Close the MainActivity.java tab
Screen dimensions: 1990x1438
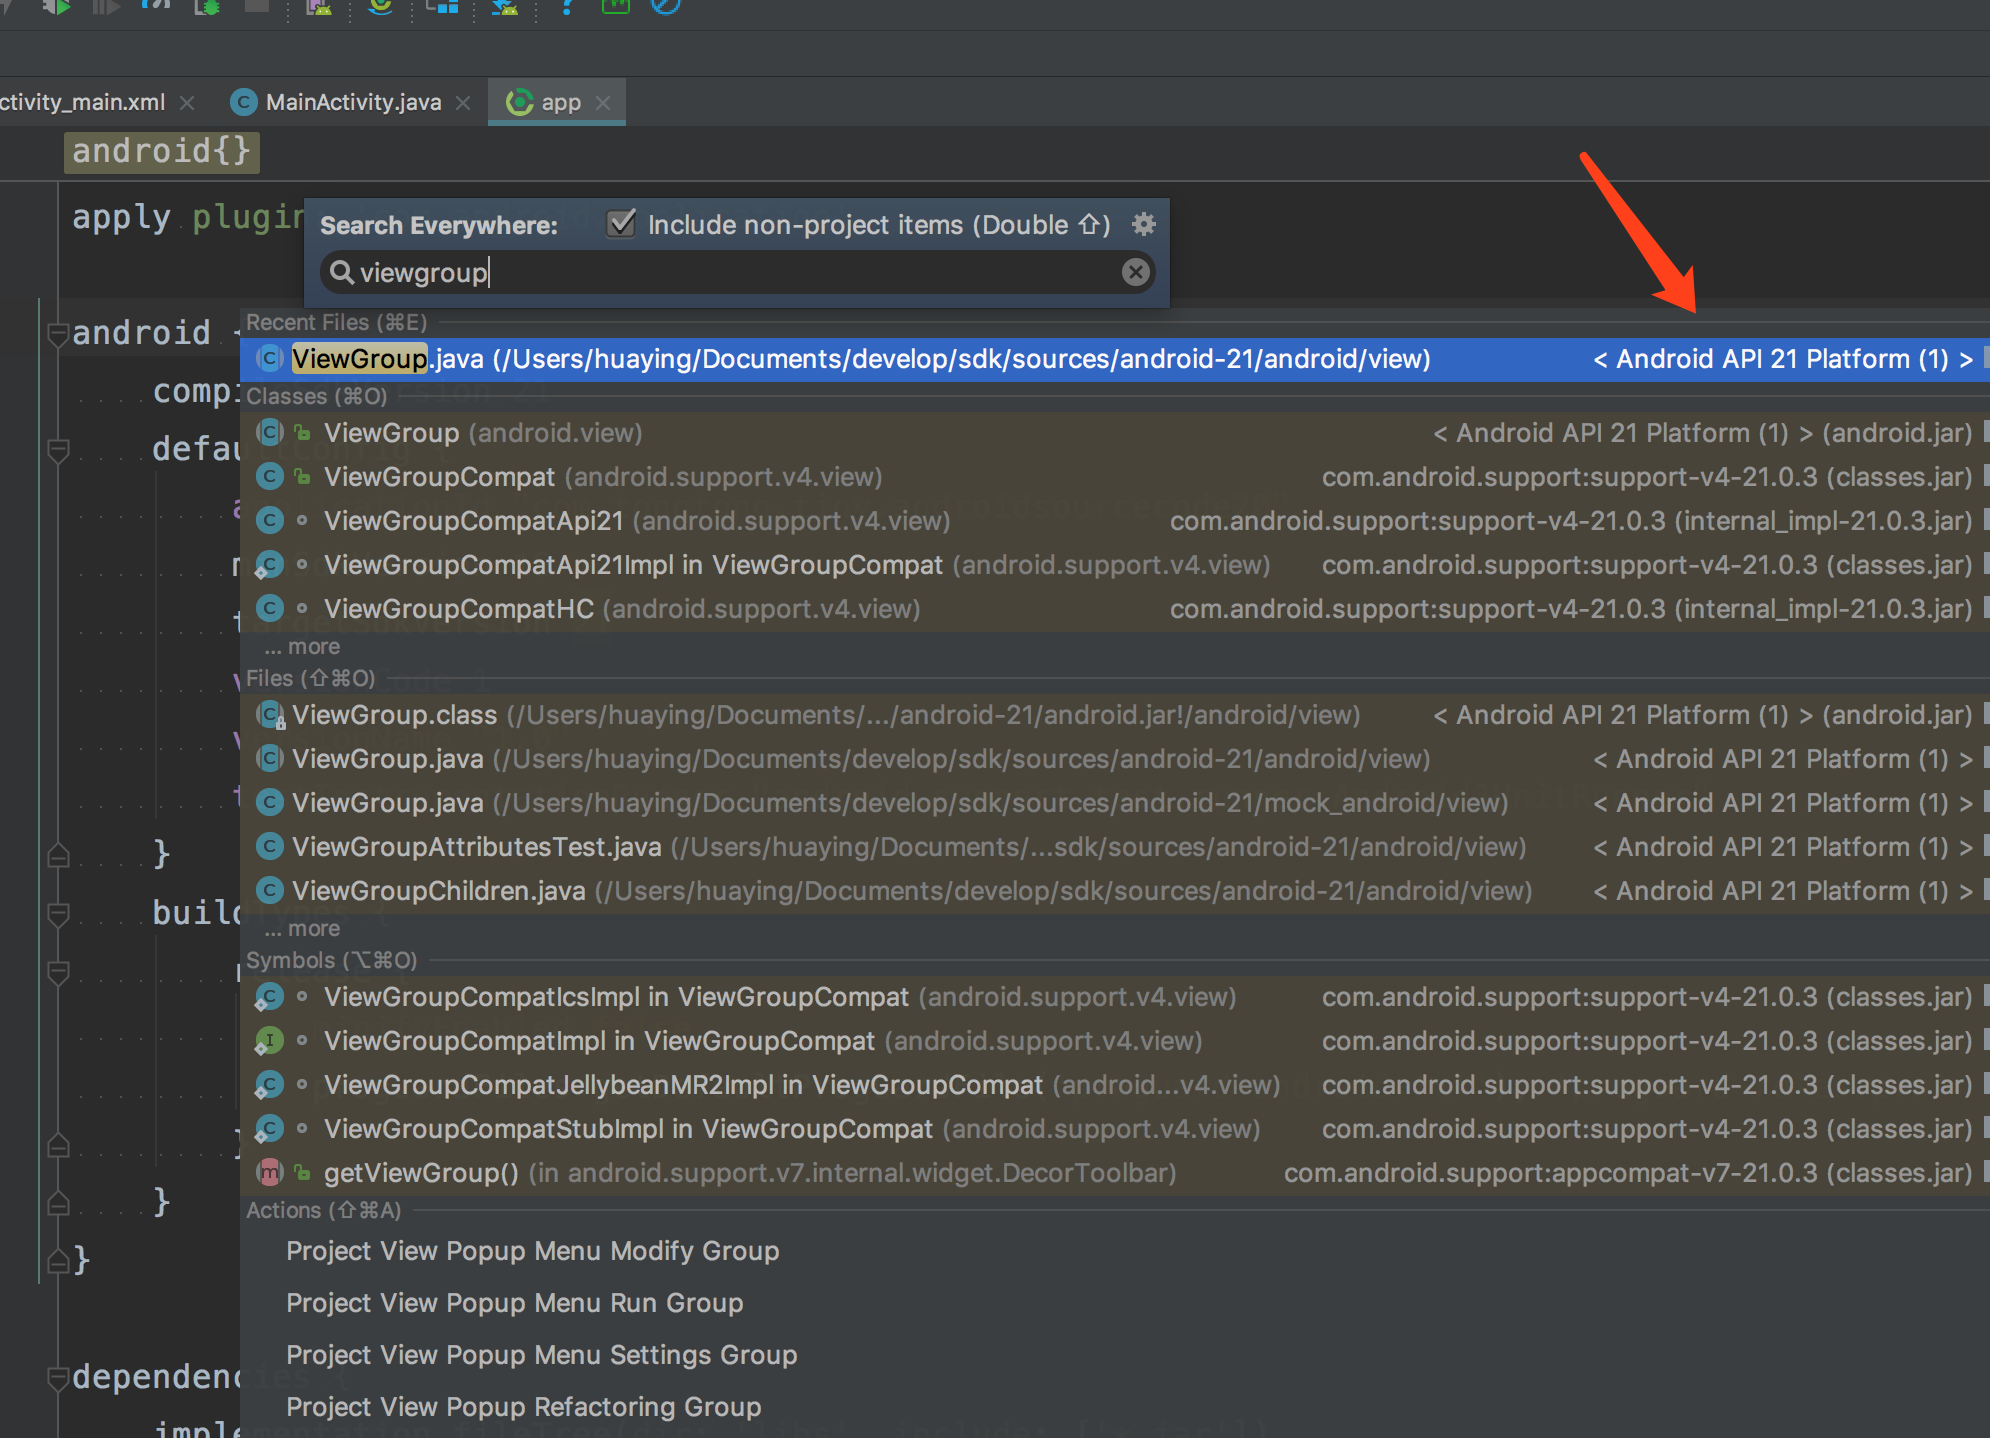coord(463,103)
